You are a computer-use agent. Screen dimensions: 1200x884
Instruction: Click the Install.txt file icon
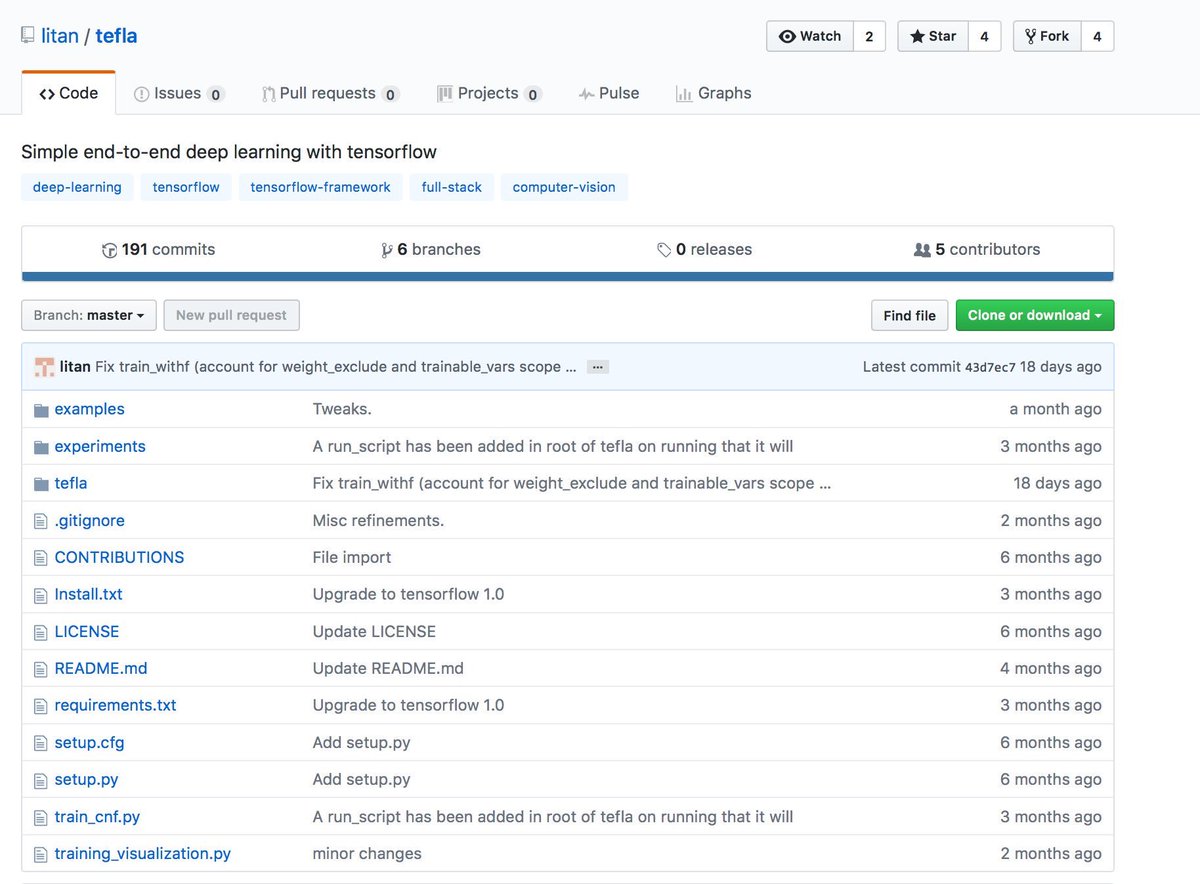(41, 595)
